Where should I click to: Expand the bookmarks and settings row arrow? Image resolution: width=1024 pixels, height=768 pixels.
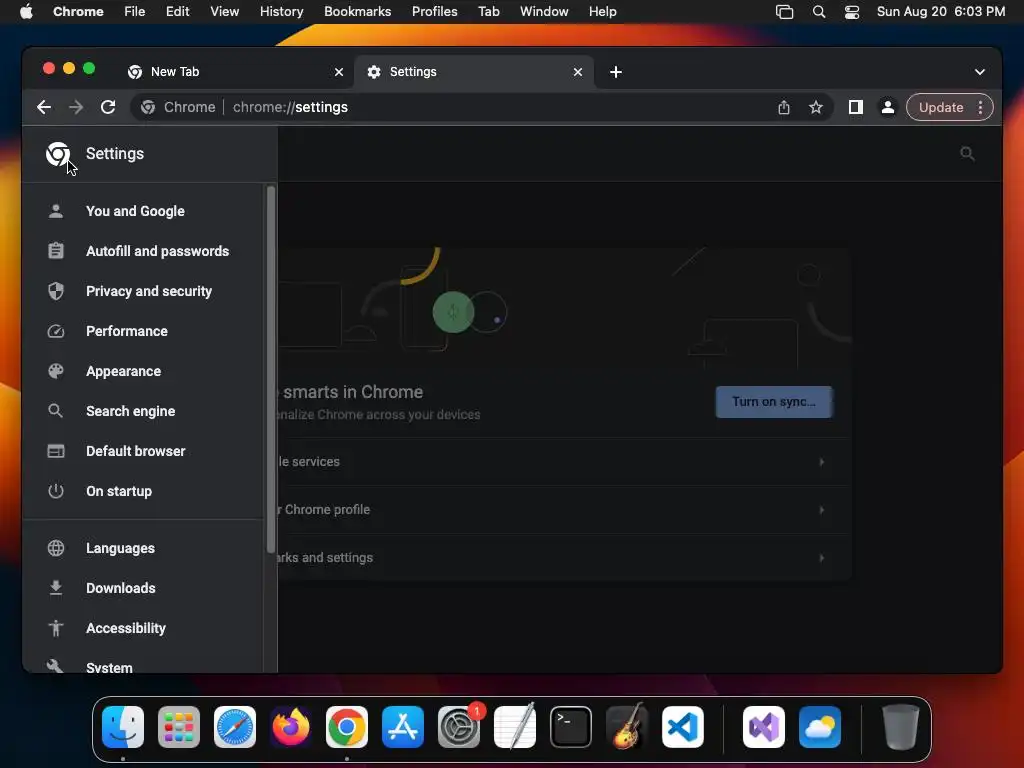tap(822, 558)
